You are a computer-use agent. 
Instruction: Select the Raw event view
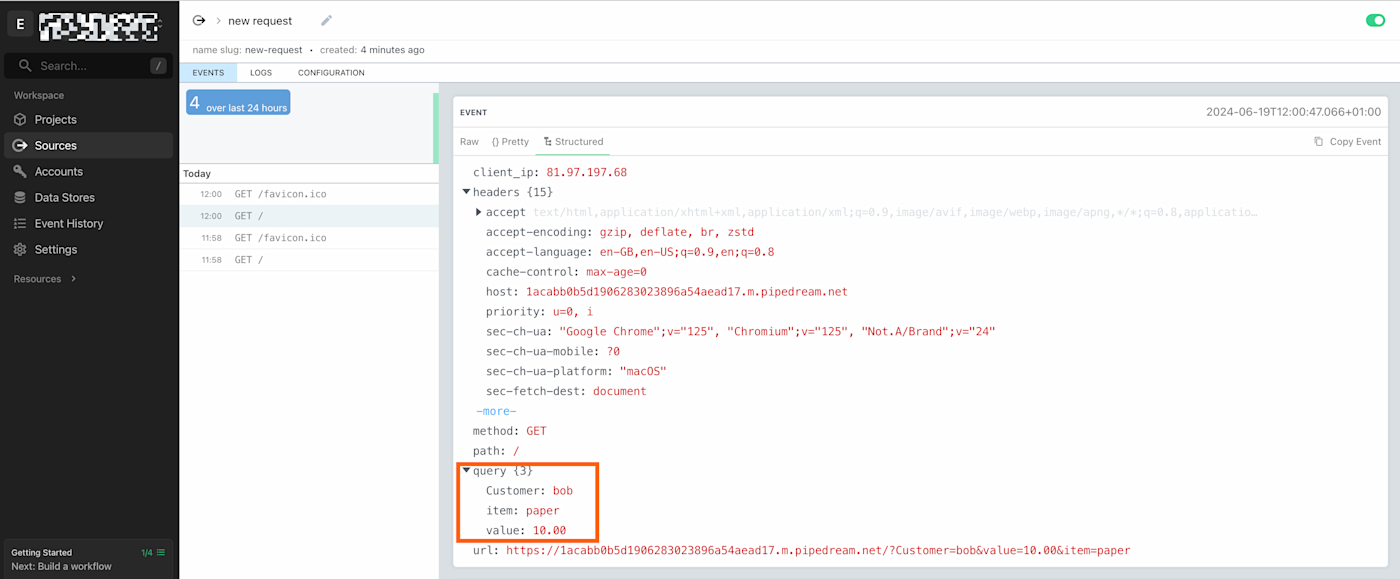click(469, 142)
